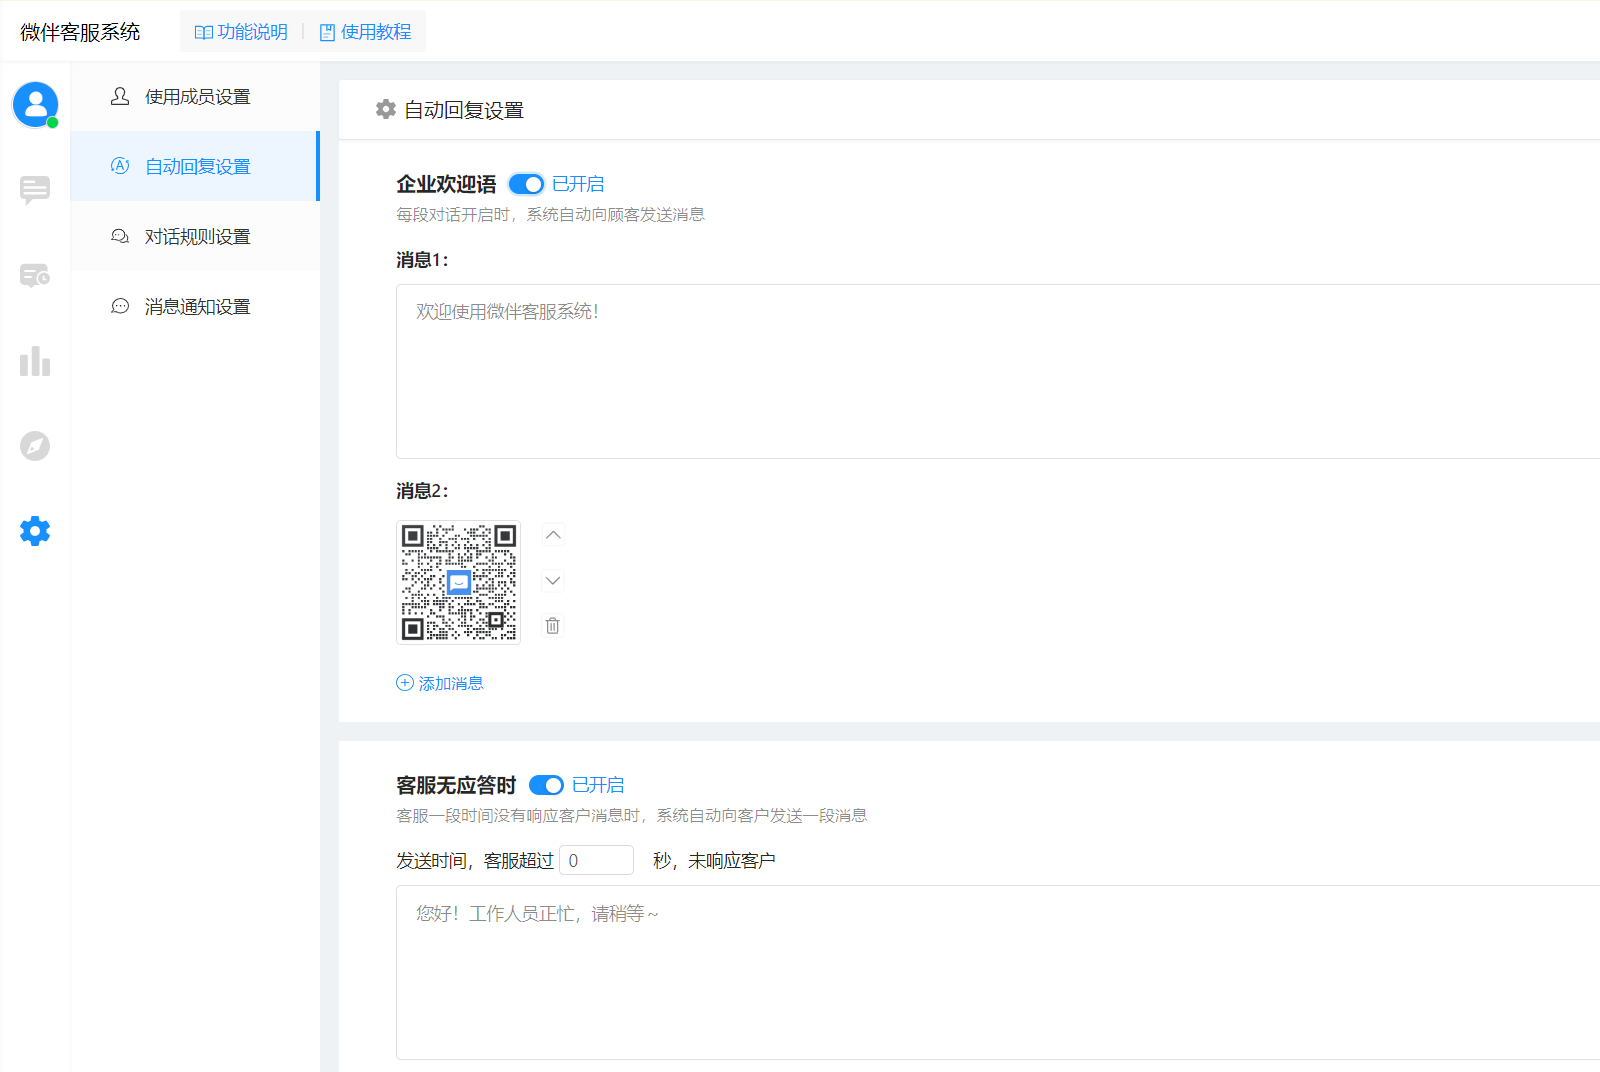Focus the 消息1 welcome text area
Viewport: 1600px width, 1072px height.
(x=998, y=371)
